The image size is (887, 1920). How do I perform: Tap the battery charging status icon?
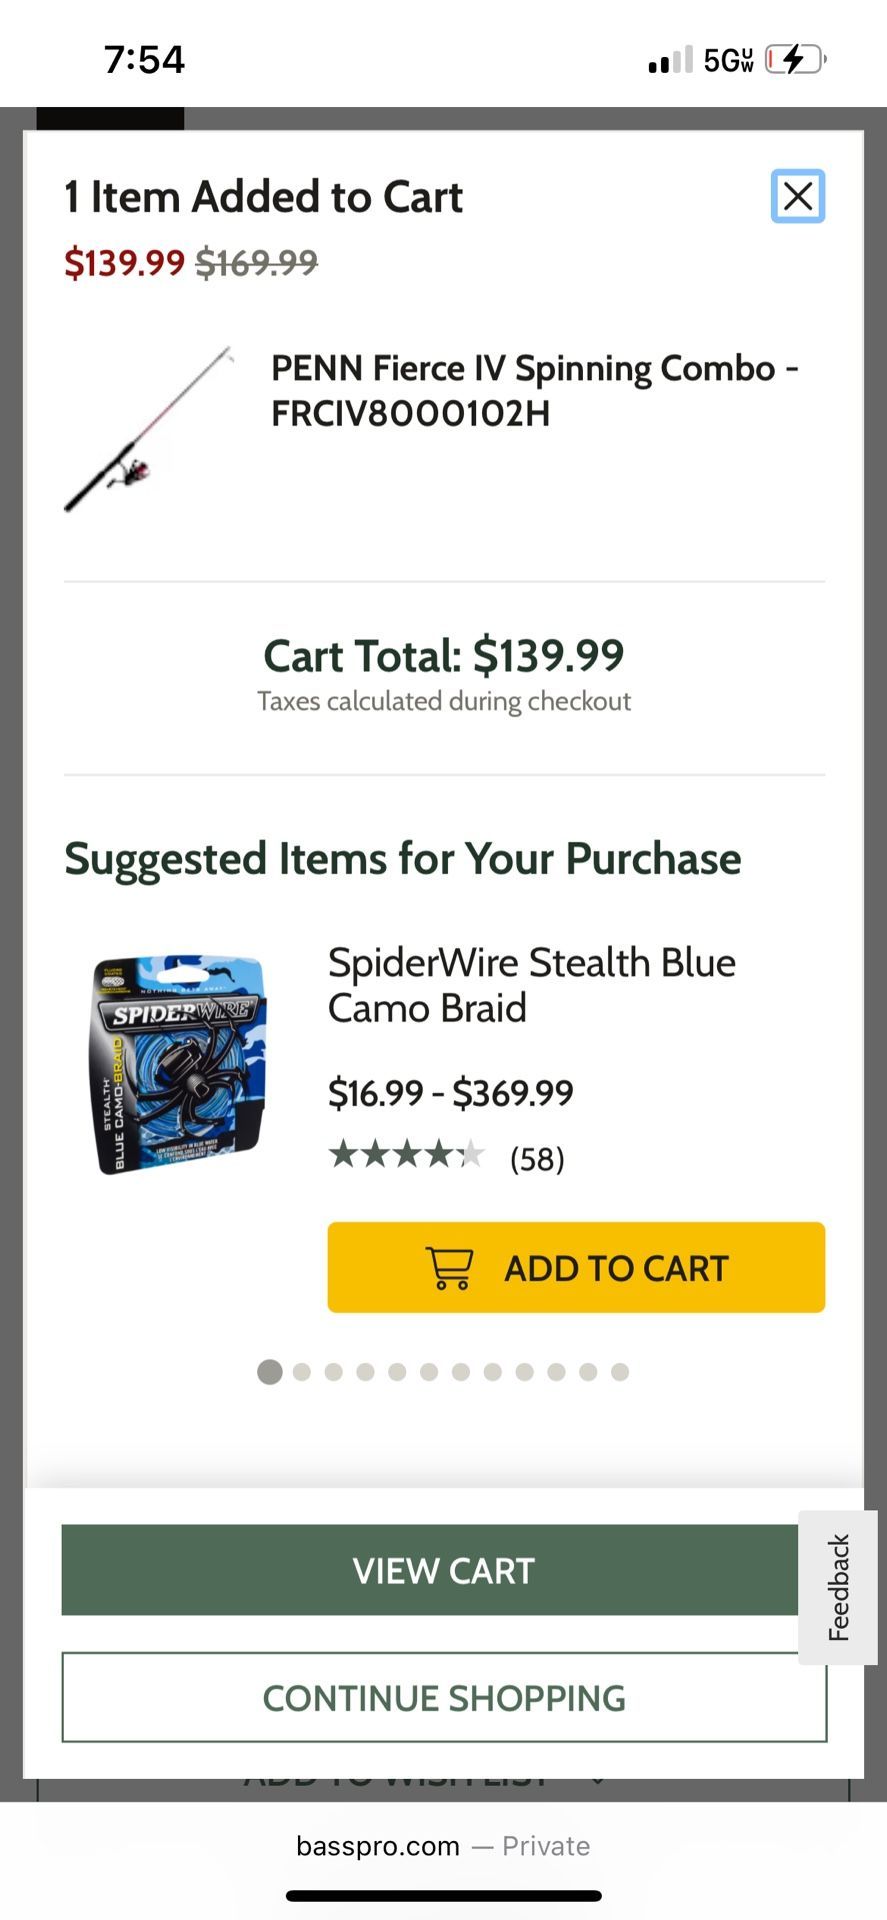795,60
